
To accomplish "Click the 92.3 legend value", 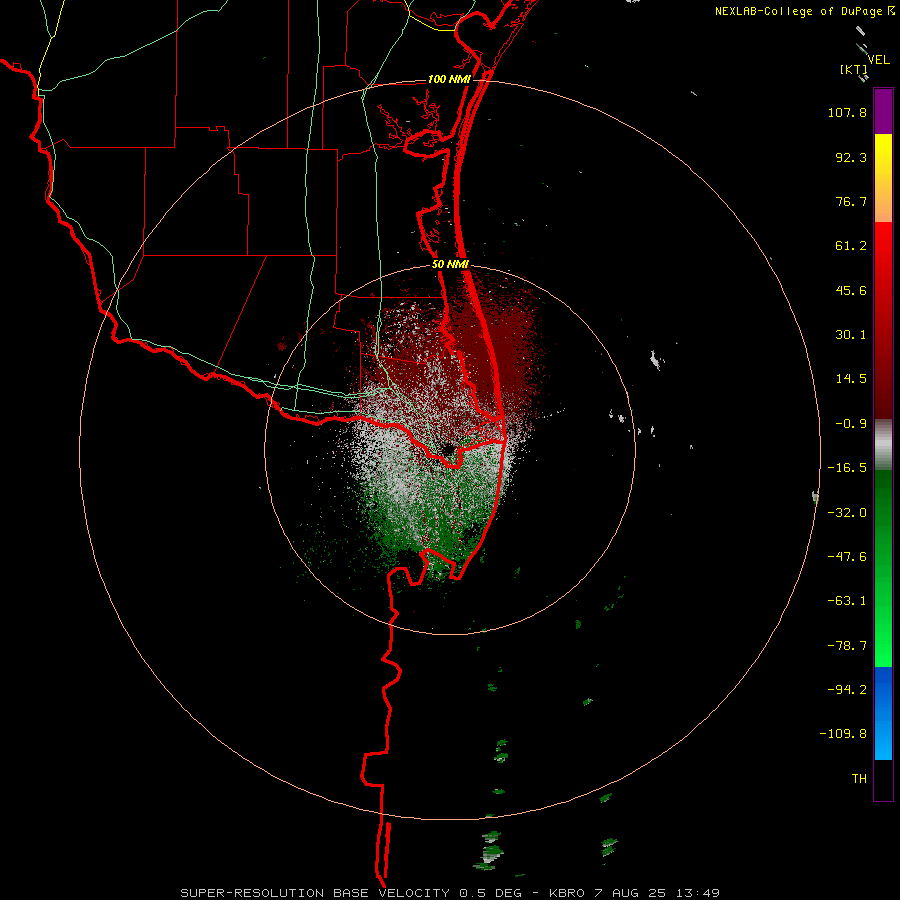I will [851, 157].
